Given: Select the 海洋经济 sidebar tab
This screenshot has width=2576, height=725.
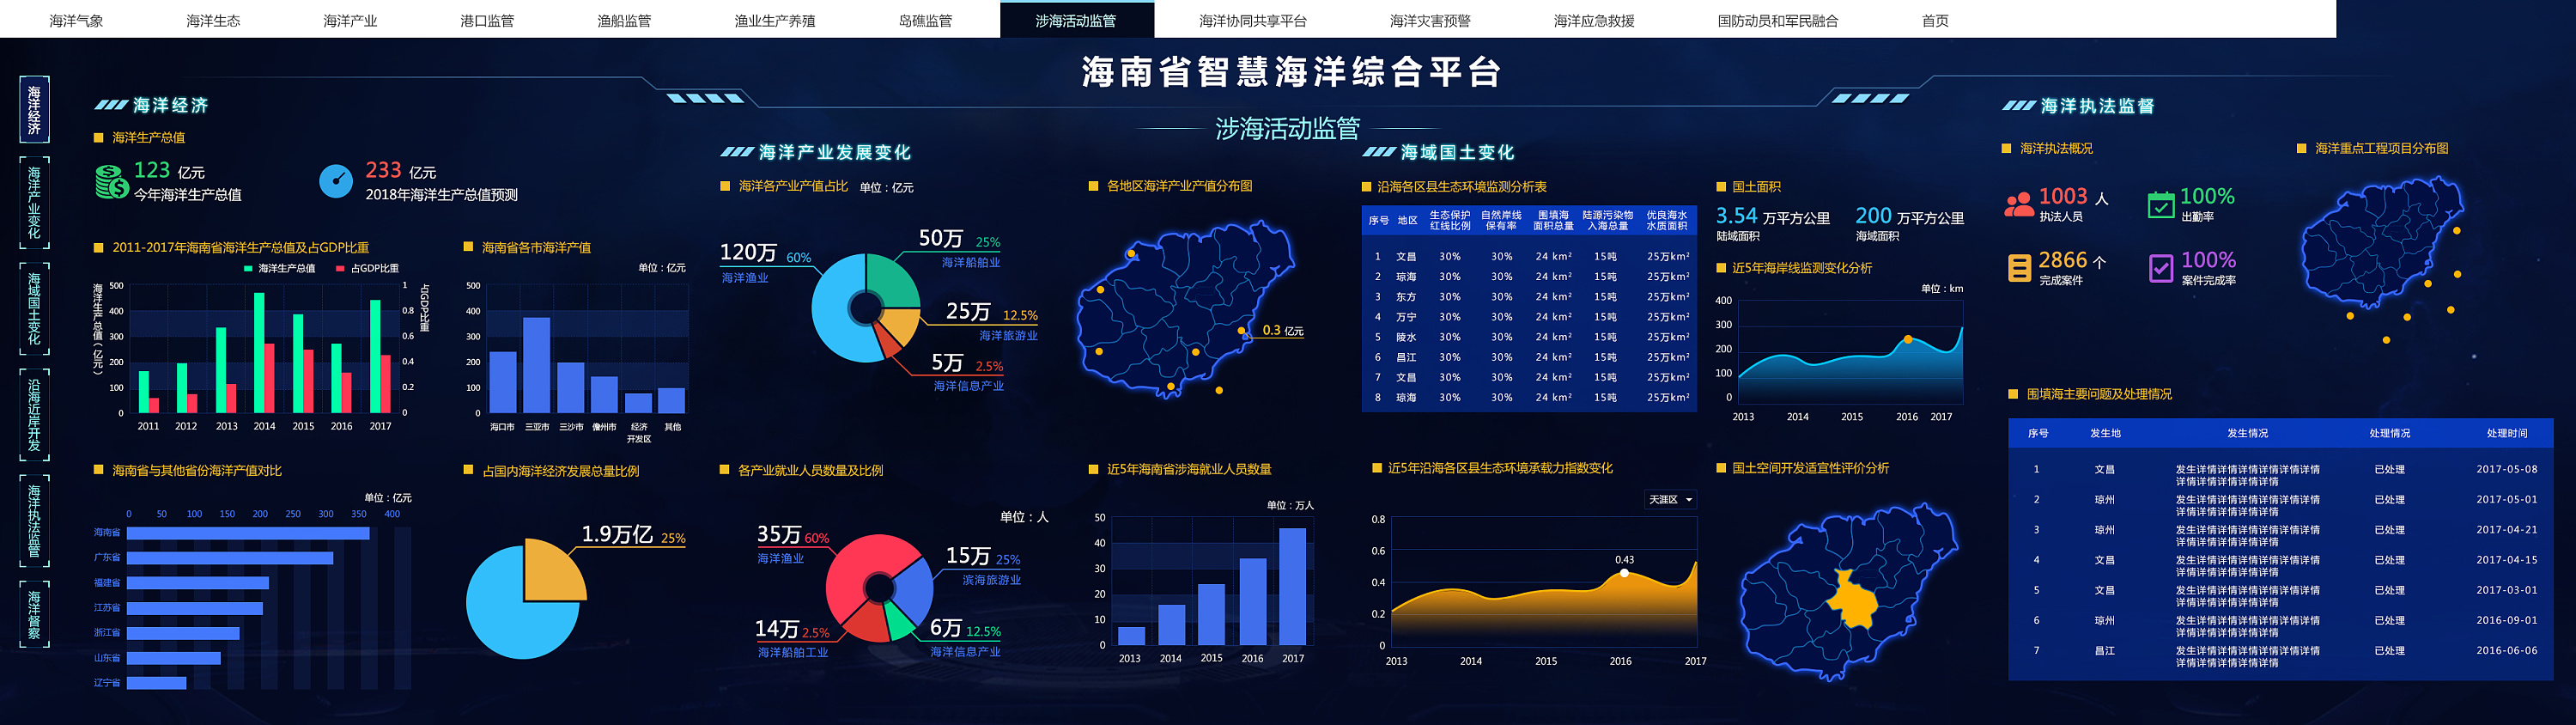Looking at the screenshot, I should click(x=34, y=109).
